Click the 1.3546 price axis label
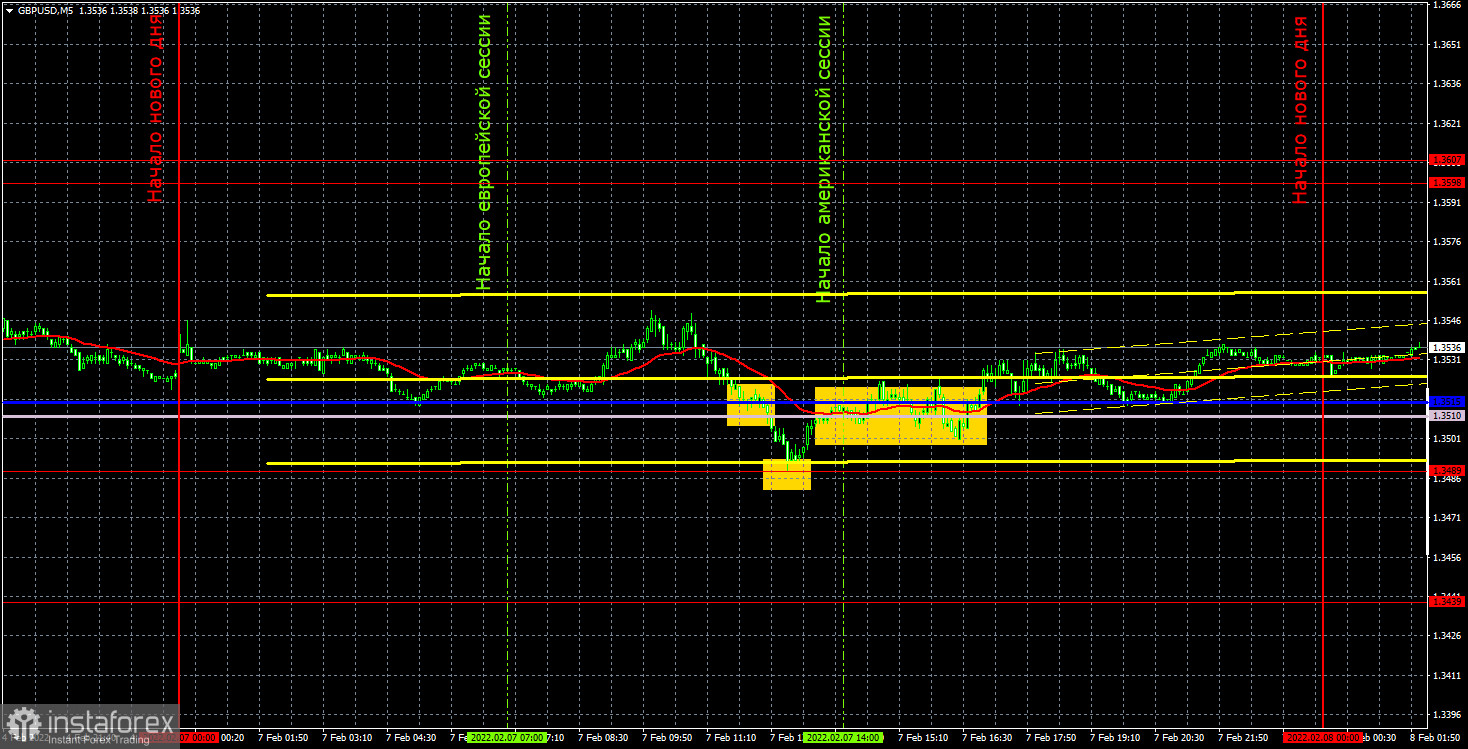 [1447, 321]
